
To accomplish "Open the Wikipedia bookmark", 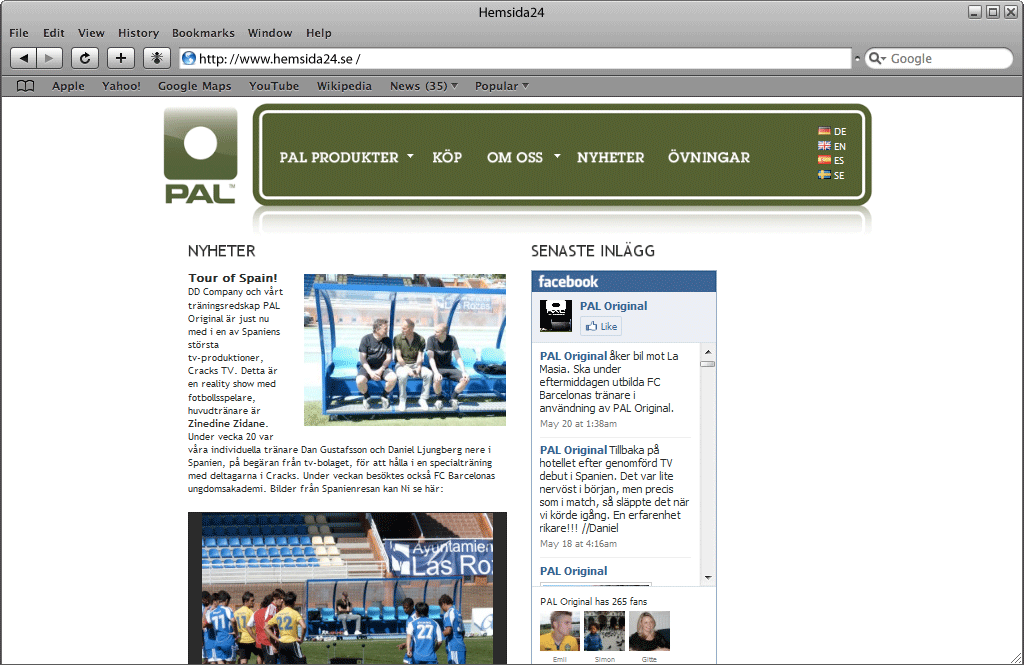I will coord(344,86).
